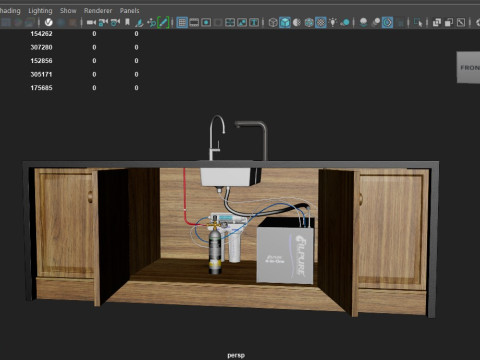Click the white circular checkmark toolbar icon

point(49,22)
